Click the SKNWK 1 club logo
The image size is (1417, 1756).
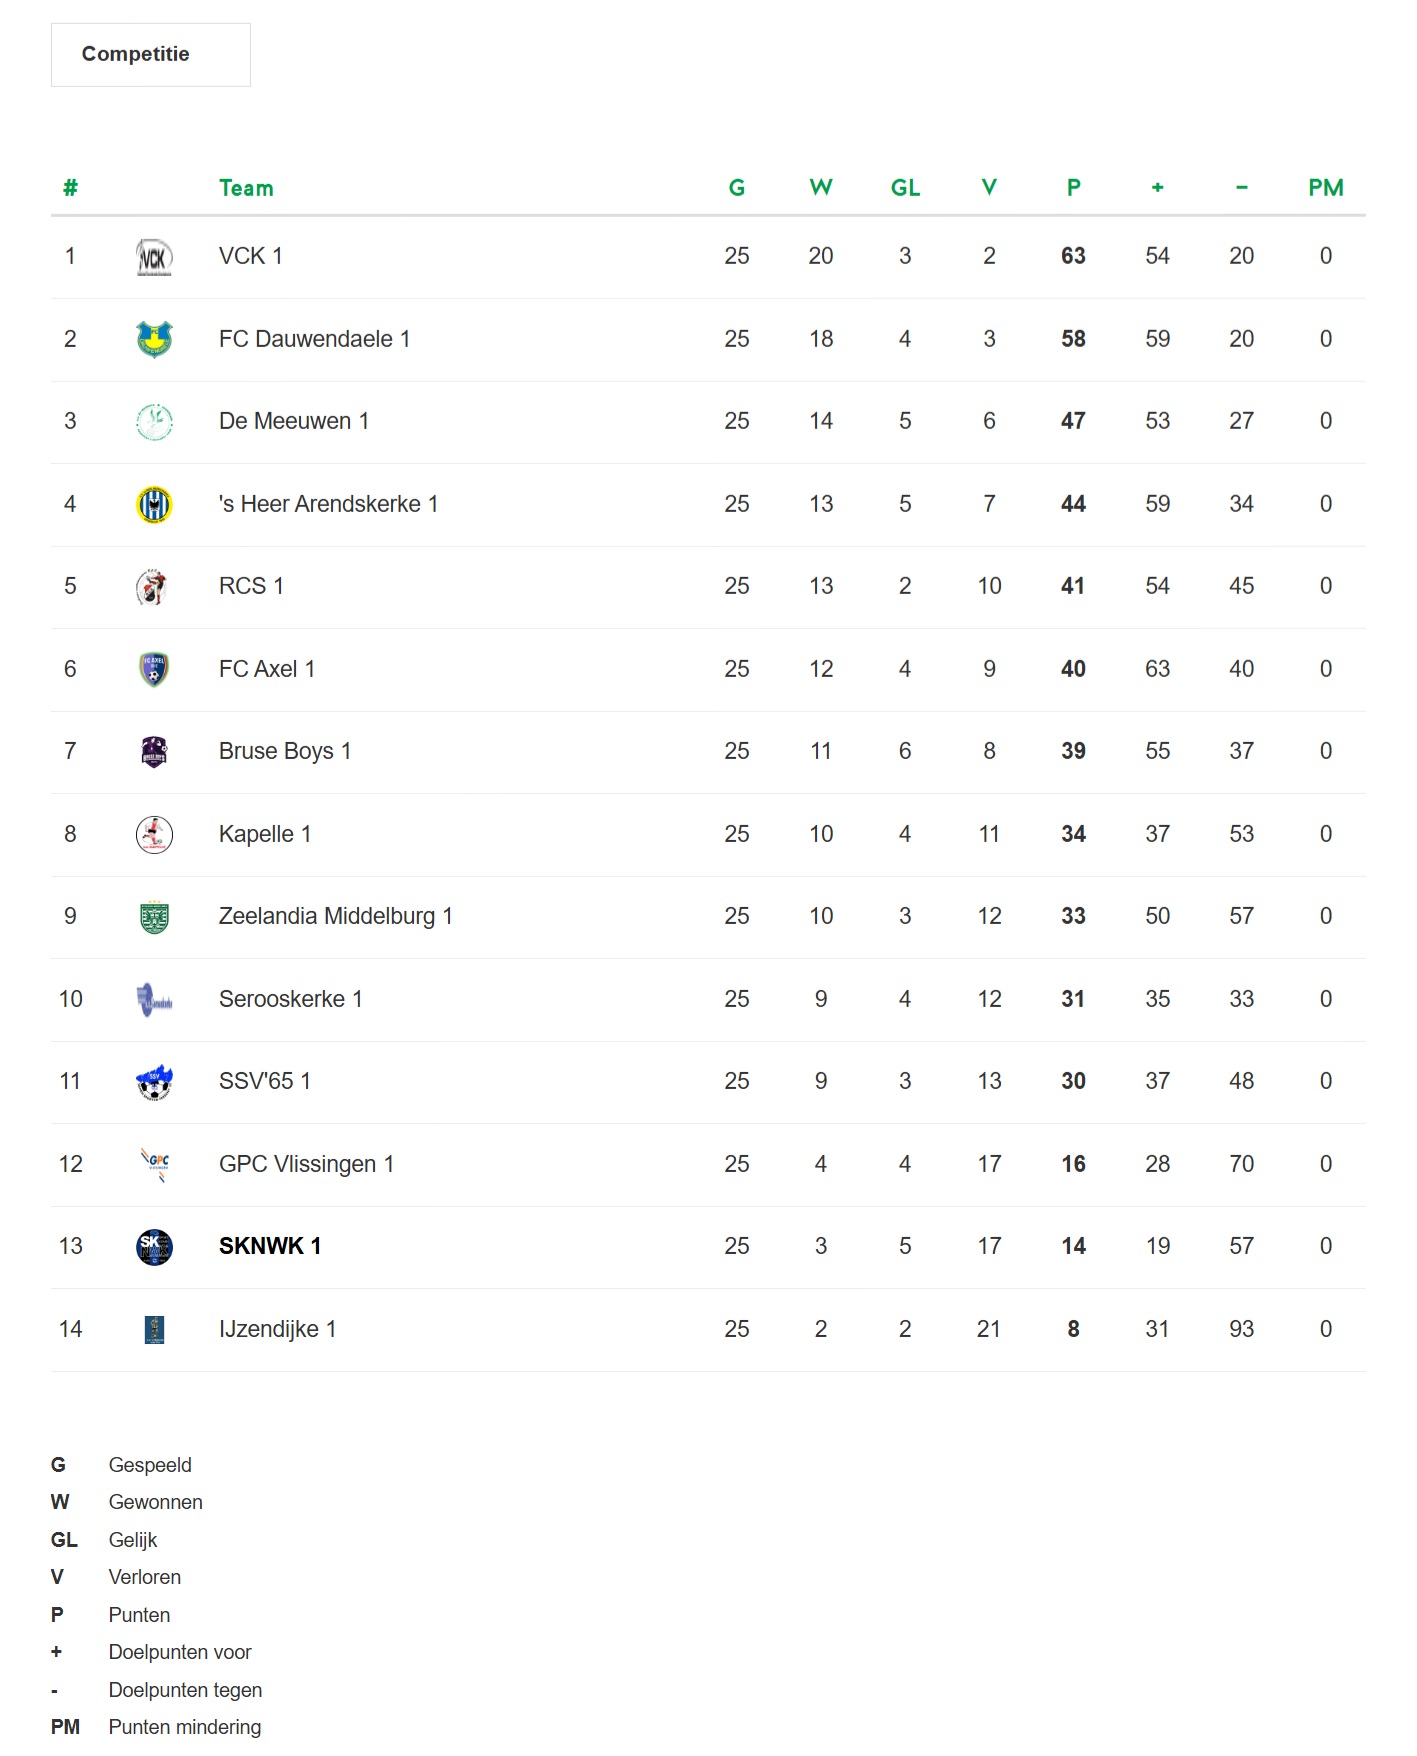tap(154, 1247)
